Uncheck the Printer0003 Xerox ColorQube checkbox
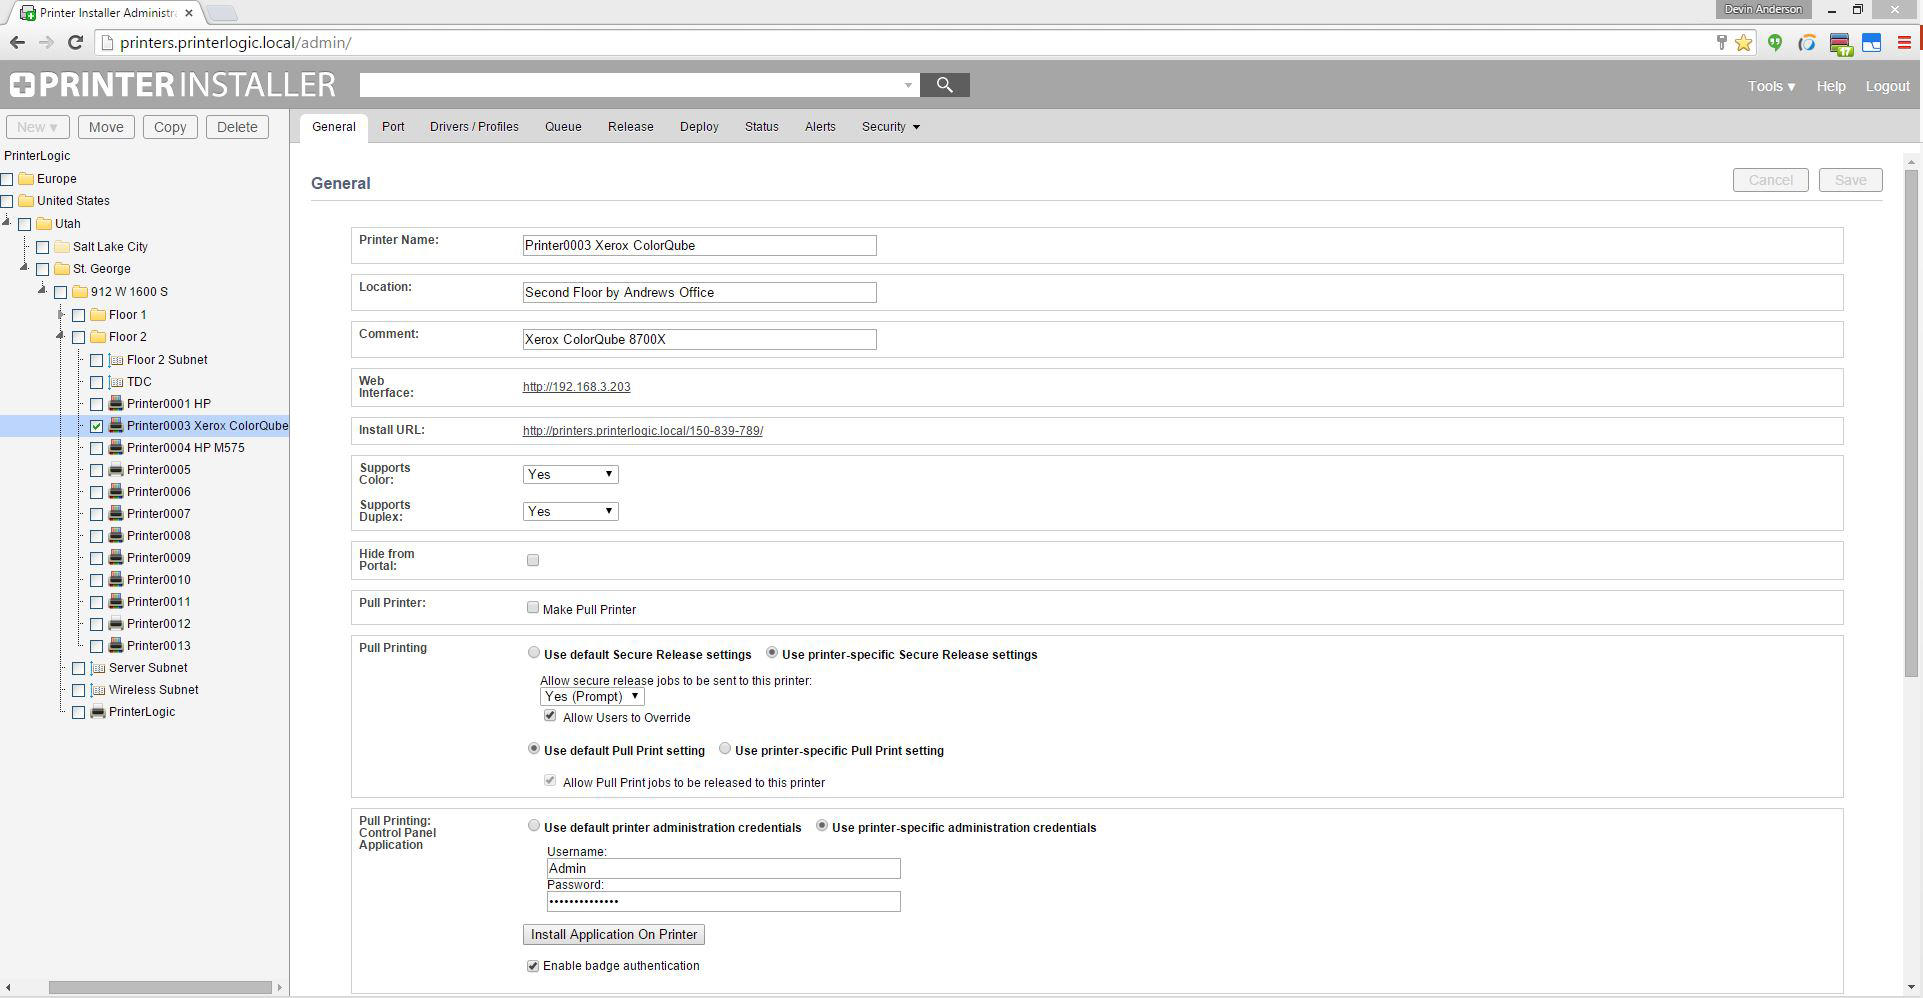The image size is (1923, 998). (97, 426)
